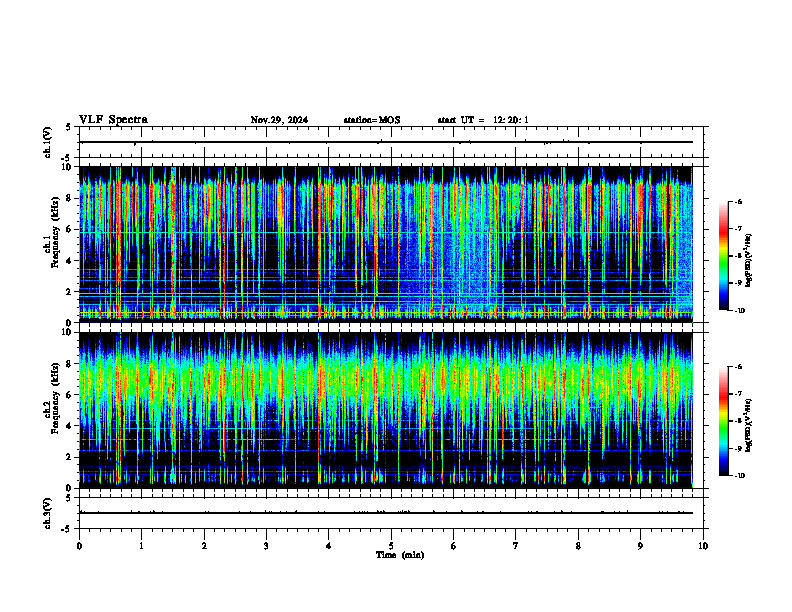Click the time axis tick label "2"
This screenshot has width=792, height=612.
coord(204,546)
